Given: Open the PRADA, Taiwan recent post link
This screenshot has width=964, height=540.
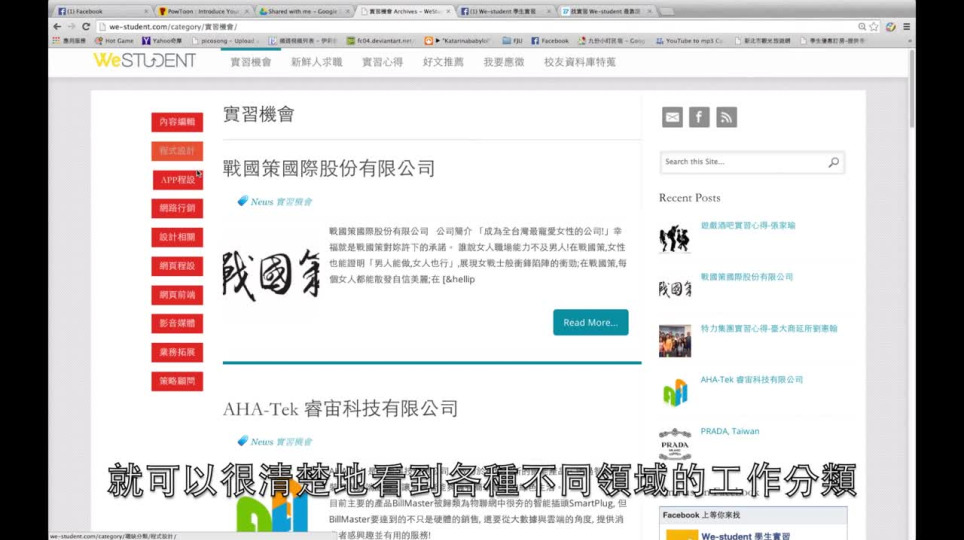Looking at the screenshot, I should point(729,431).
